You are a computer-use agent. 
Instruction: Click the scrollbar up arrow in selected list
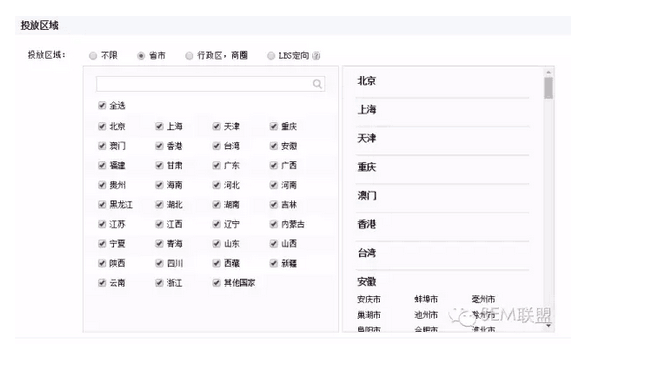[548, 72]
